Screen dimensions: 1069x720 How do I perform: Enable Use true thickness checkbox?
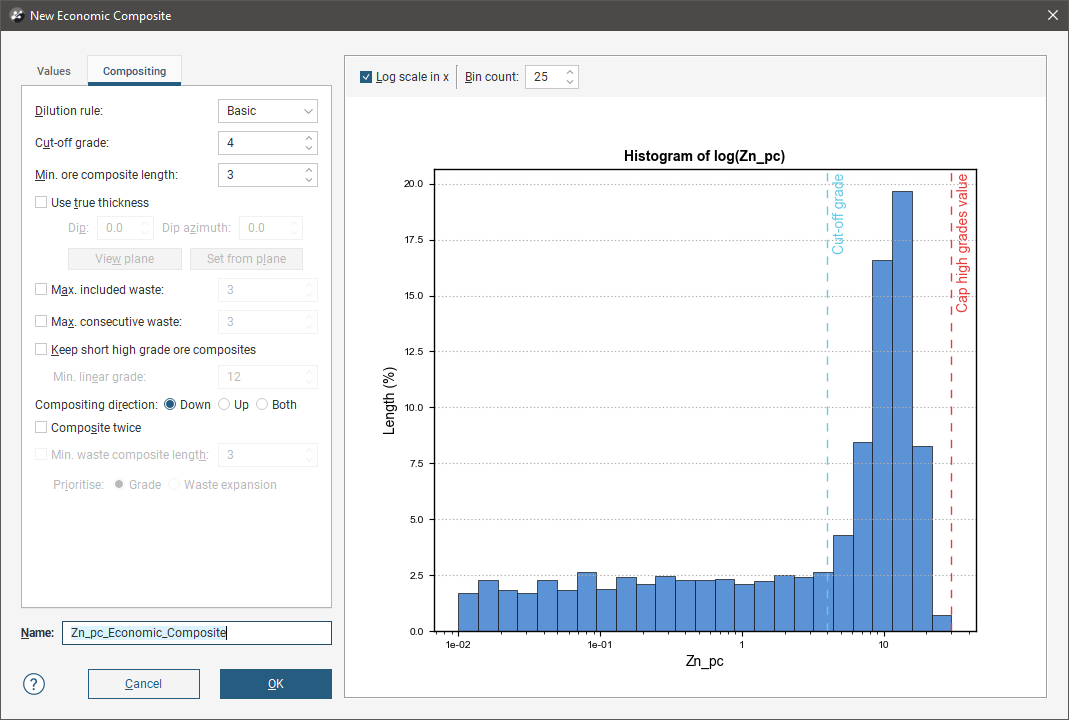coord(41,202)
